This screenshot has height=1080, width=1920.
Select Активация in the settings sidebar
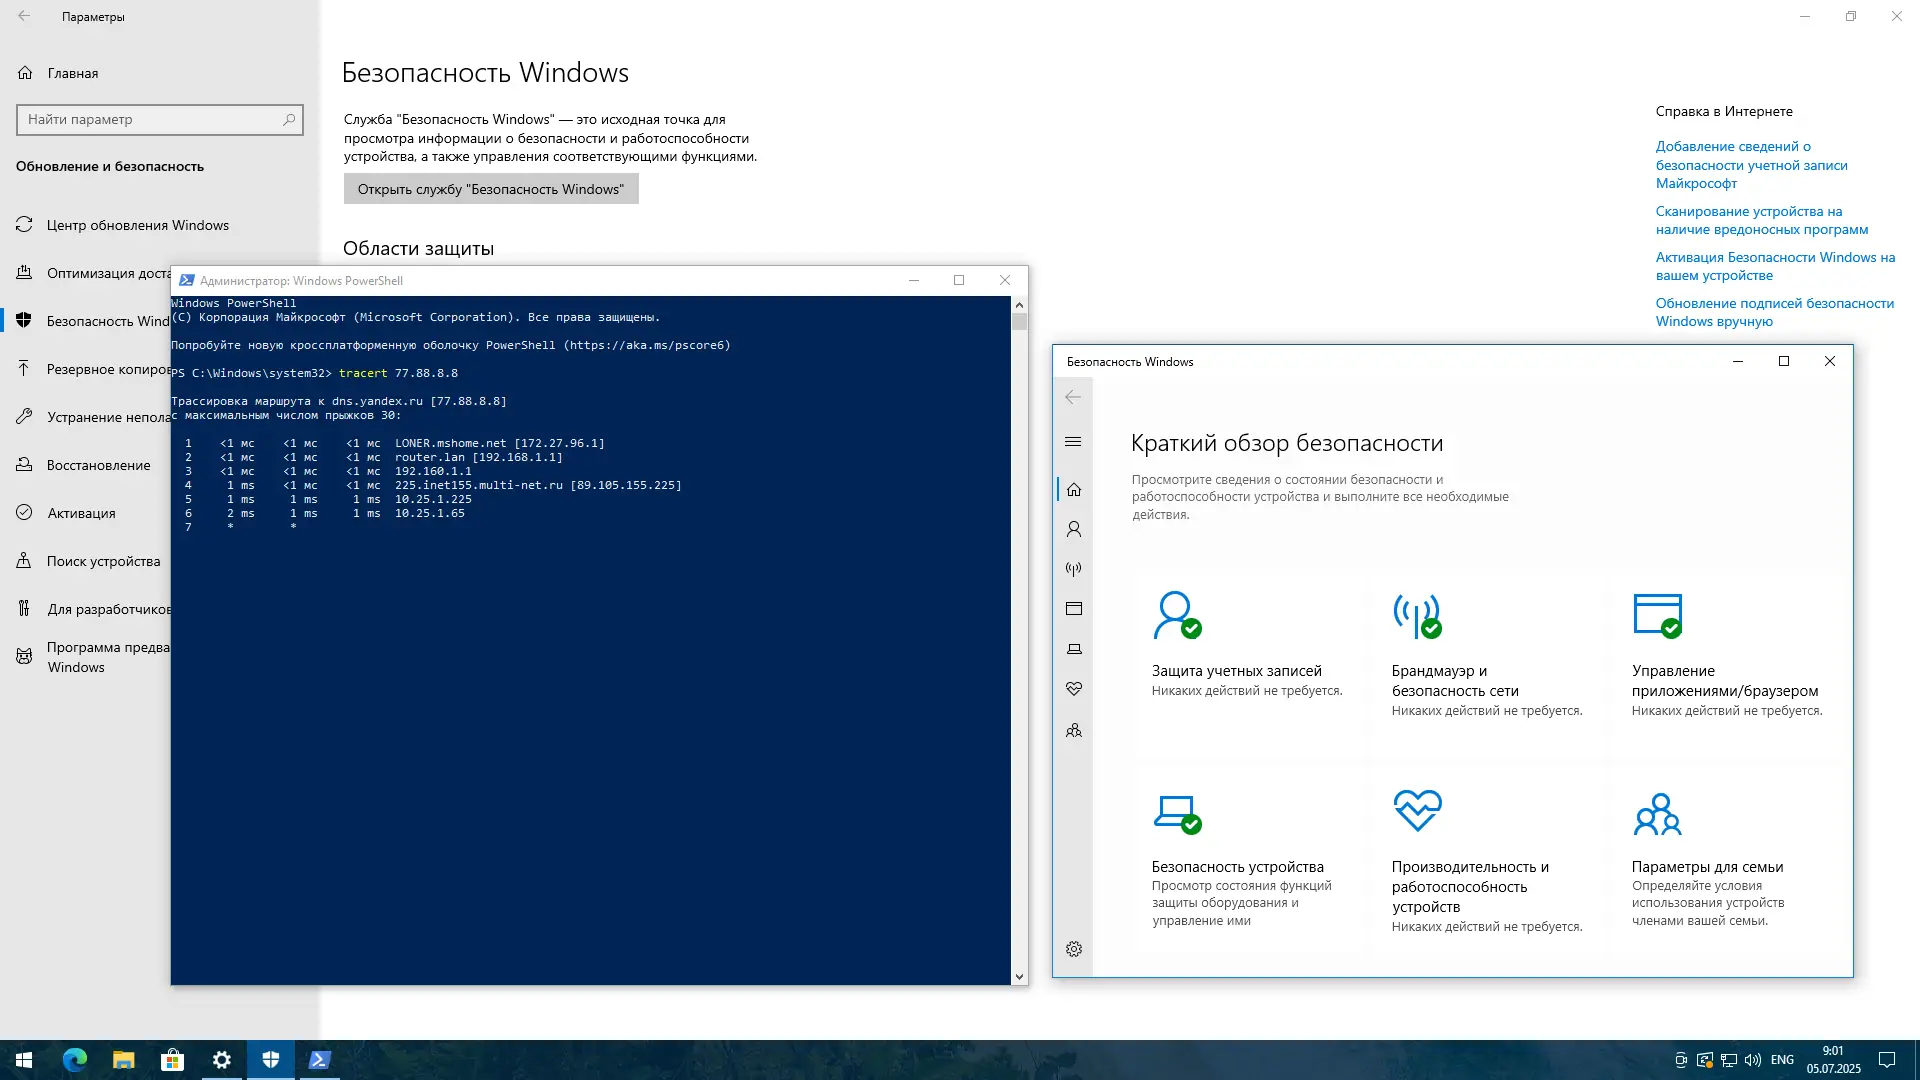81,513
